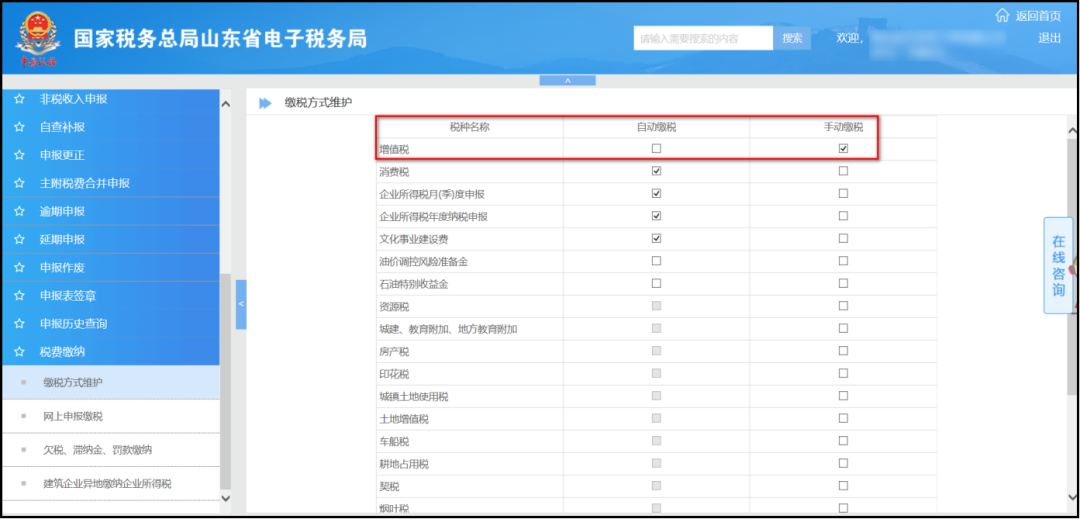Collapse the top header with the up chevron
Viewport: 1080px width, 519px height.
click(x=568, y=81)
